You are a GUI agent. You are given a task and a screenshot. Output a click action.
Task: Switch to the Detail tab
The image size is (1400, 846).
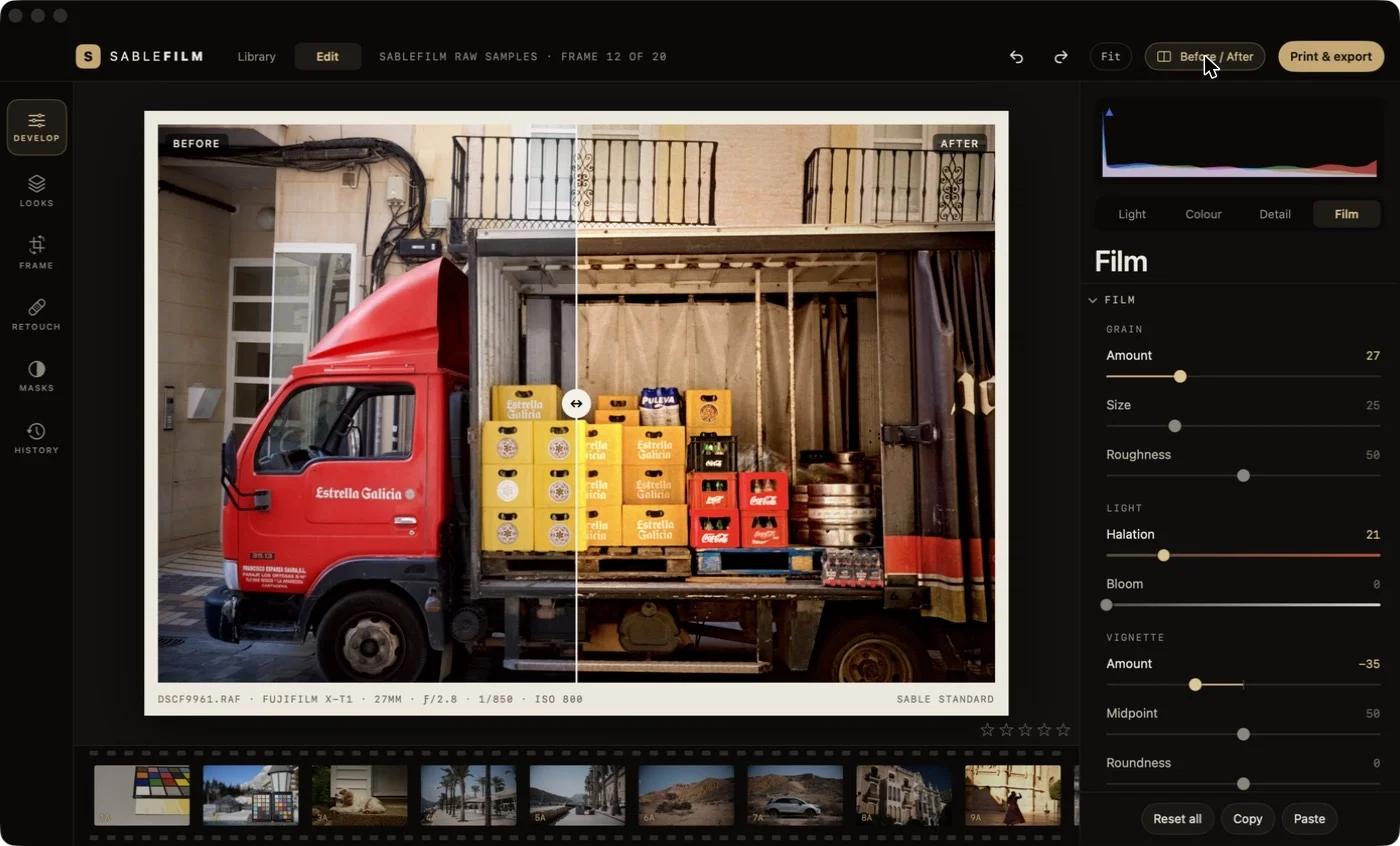click(x=1275, y=214)
